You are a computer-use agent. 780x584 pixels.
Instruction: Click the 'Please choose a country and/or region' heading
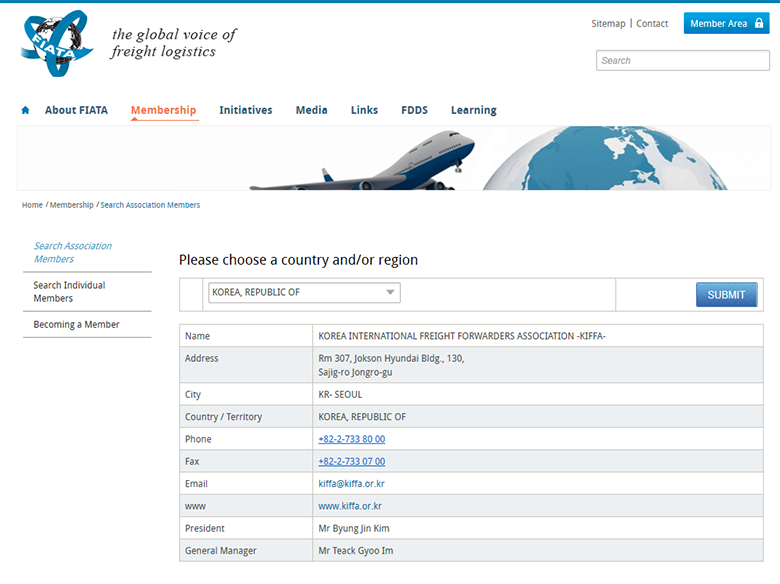(298, 260)
